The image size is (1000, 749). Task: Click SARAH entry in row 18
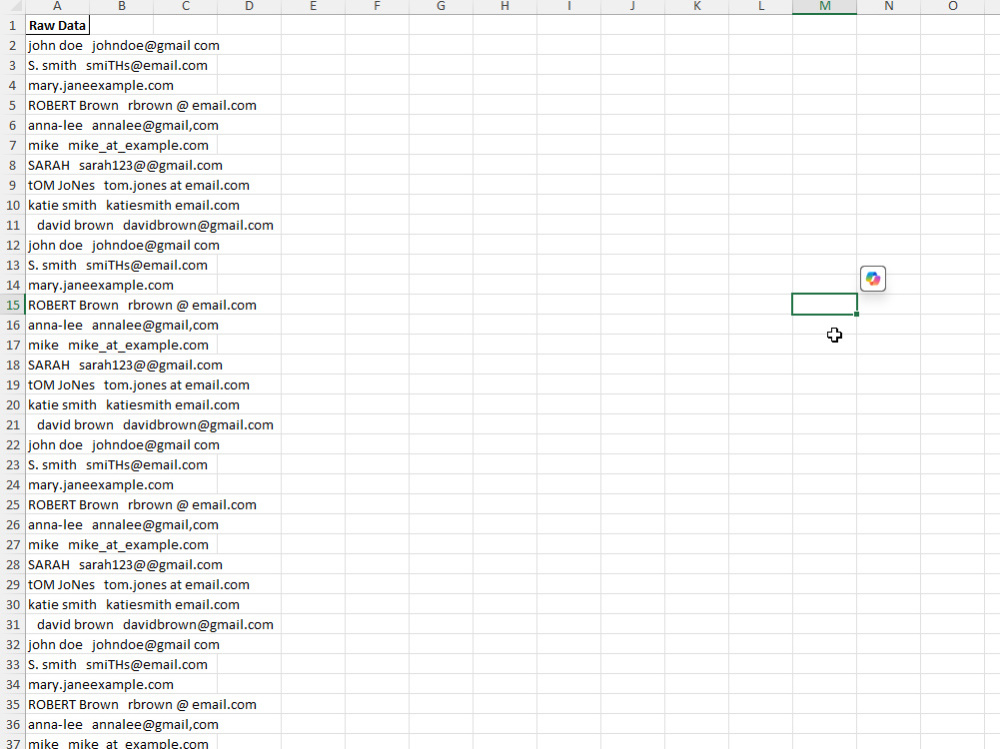click(125, 366)
